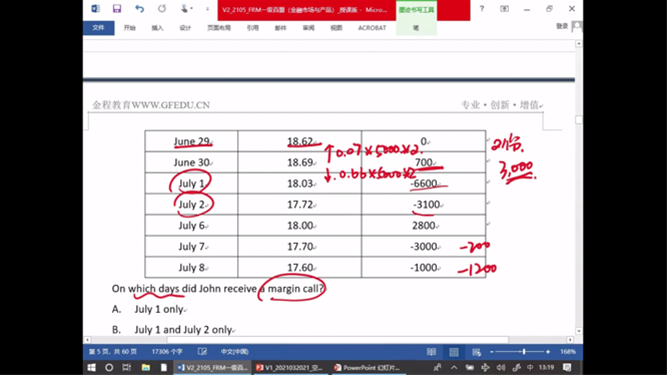Save the document with the floppy disk icon
This screenshot has height=375, width=667.
pyautogui.click(x=117, y=9)
